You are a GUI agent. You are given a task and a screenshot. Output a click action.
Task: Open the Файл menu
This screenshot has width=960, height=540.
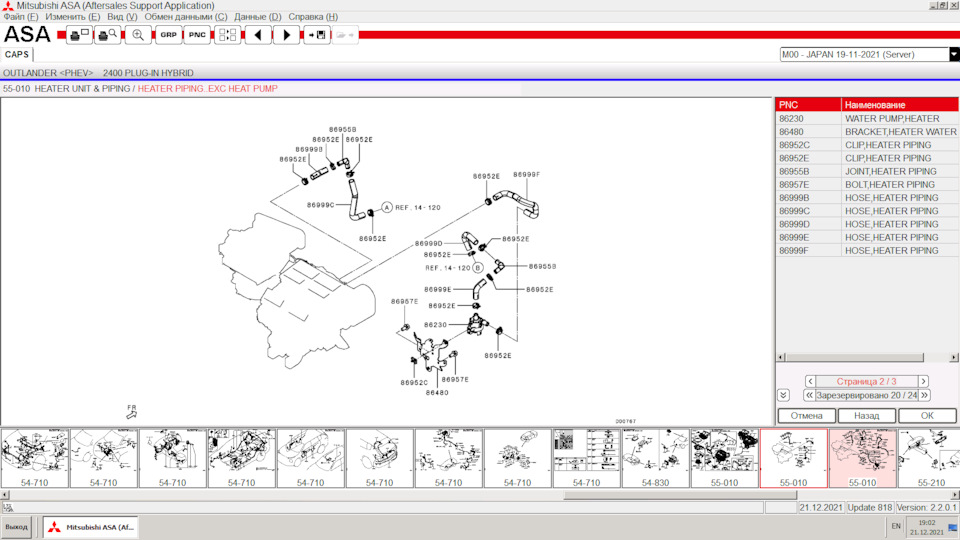click(x=20, y=17)
